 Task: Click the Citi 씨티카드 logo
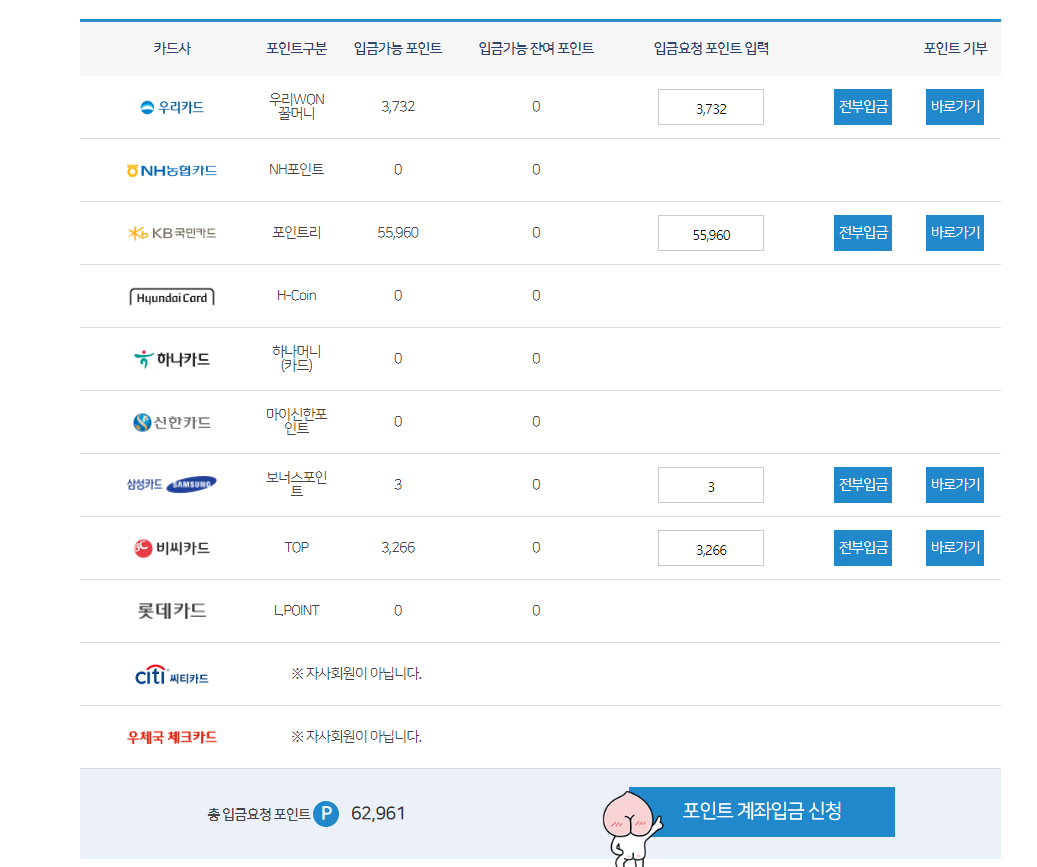coord(172,675)
